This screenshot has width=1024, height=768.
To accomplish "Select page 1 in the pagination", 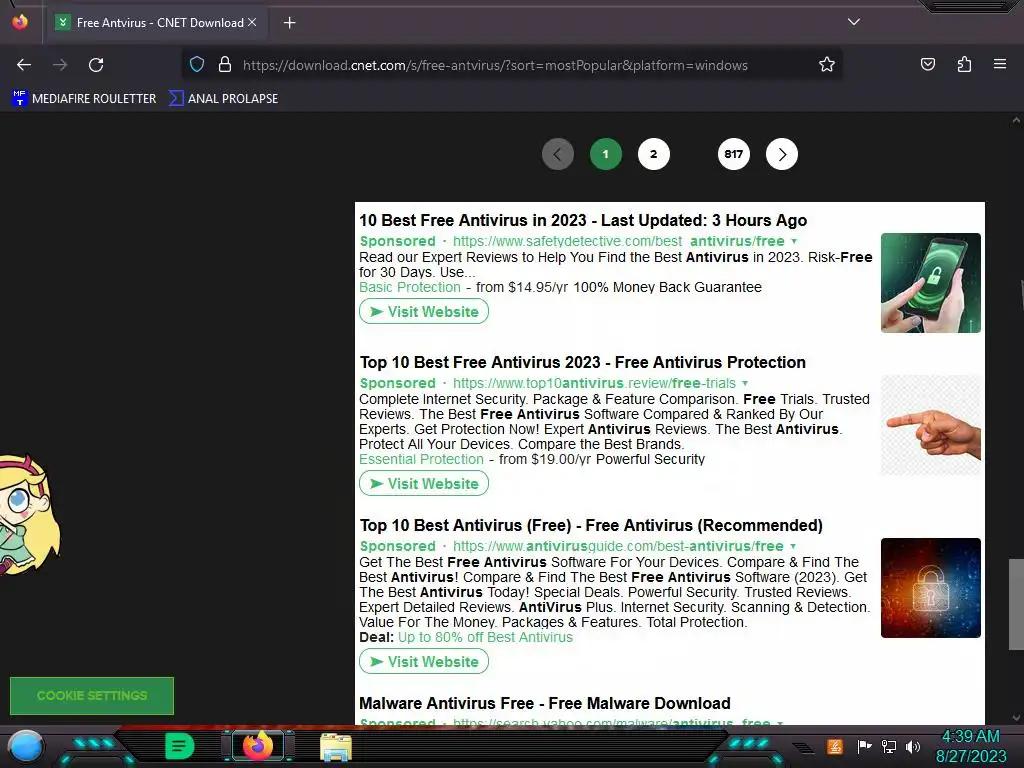I will [x=605, y=155].
